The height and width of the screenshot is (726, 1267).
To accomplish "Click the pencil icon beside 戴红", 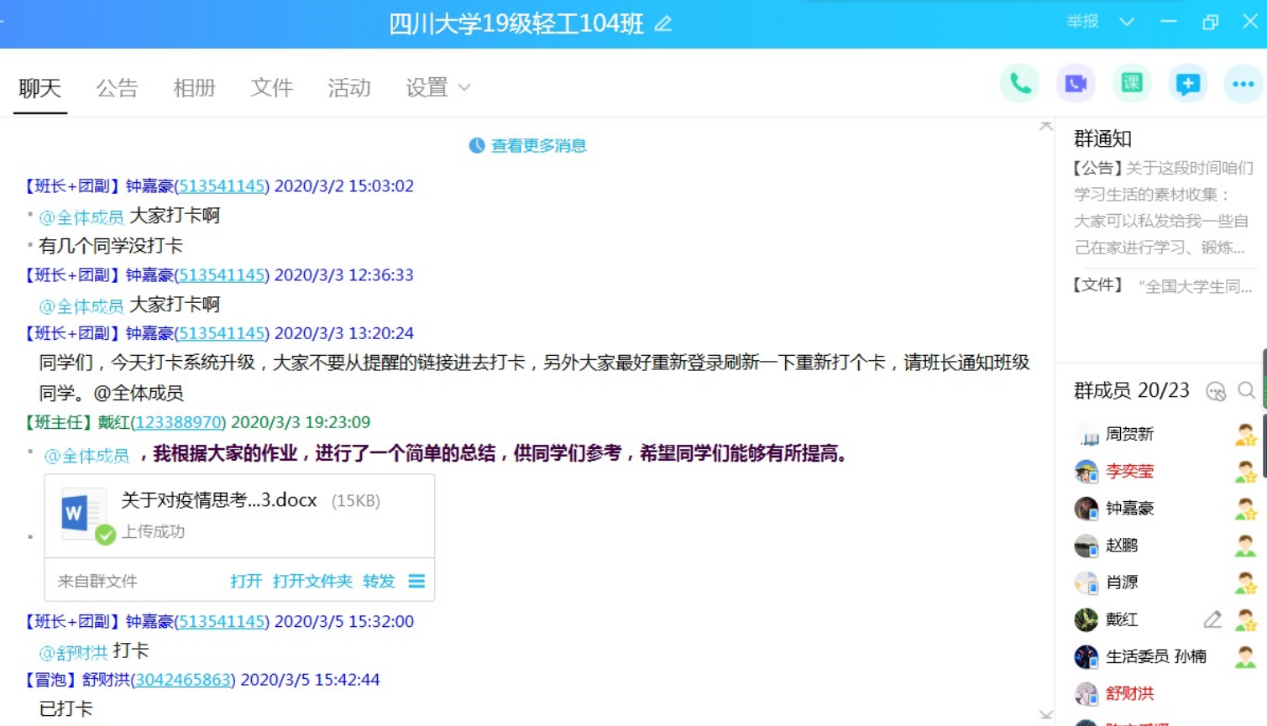I will (1212, 620).
